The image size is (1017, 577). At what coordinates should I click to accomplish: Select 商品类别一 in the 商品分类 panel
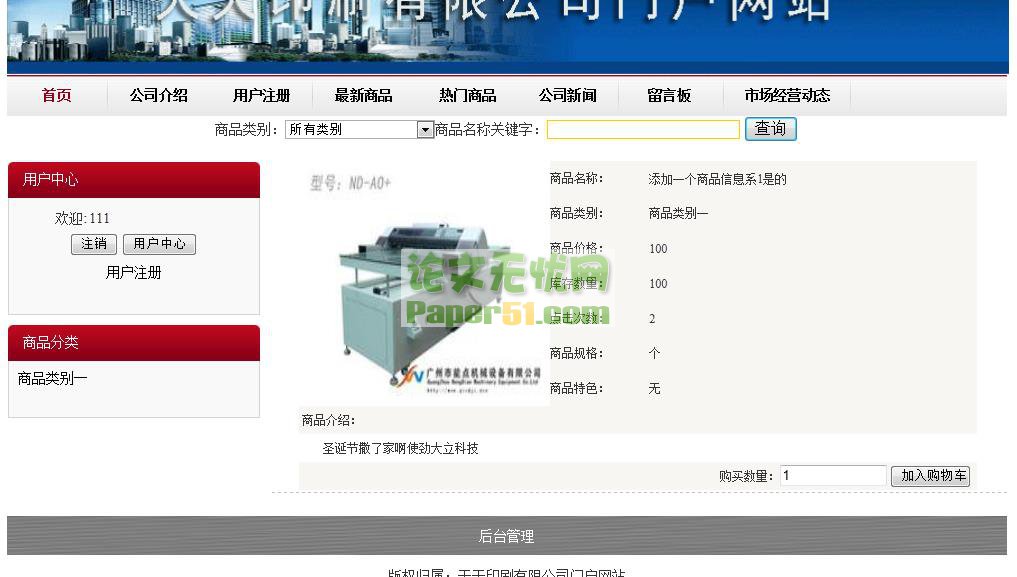click(x=53, y=379)
